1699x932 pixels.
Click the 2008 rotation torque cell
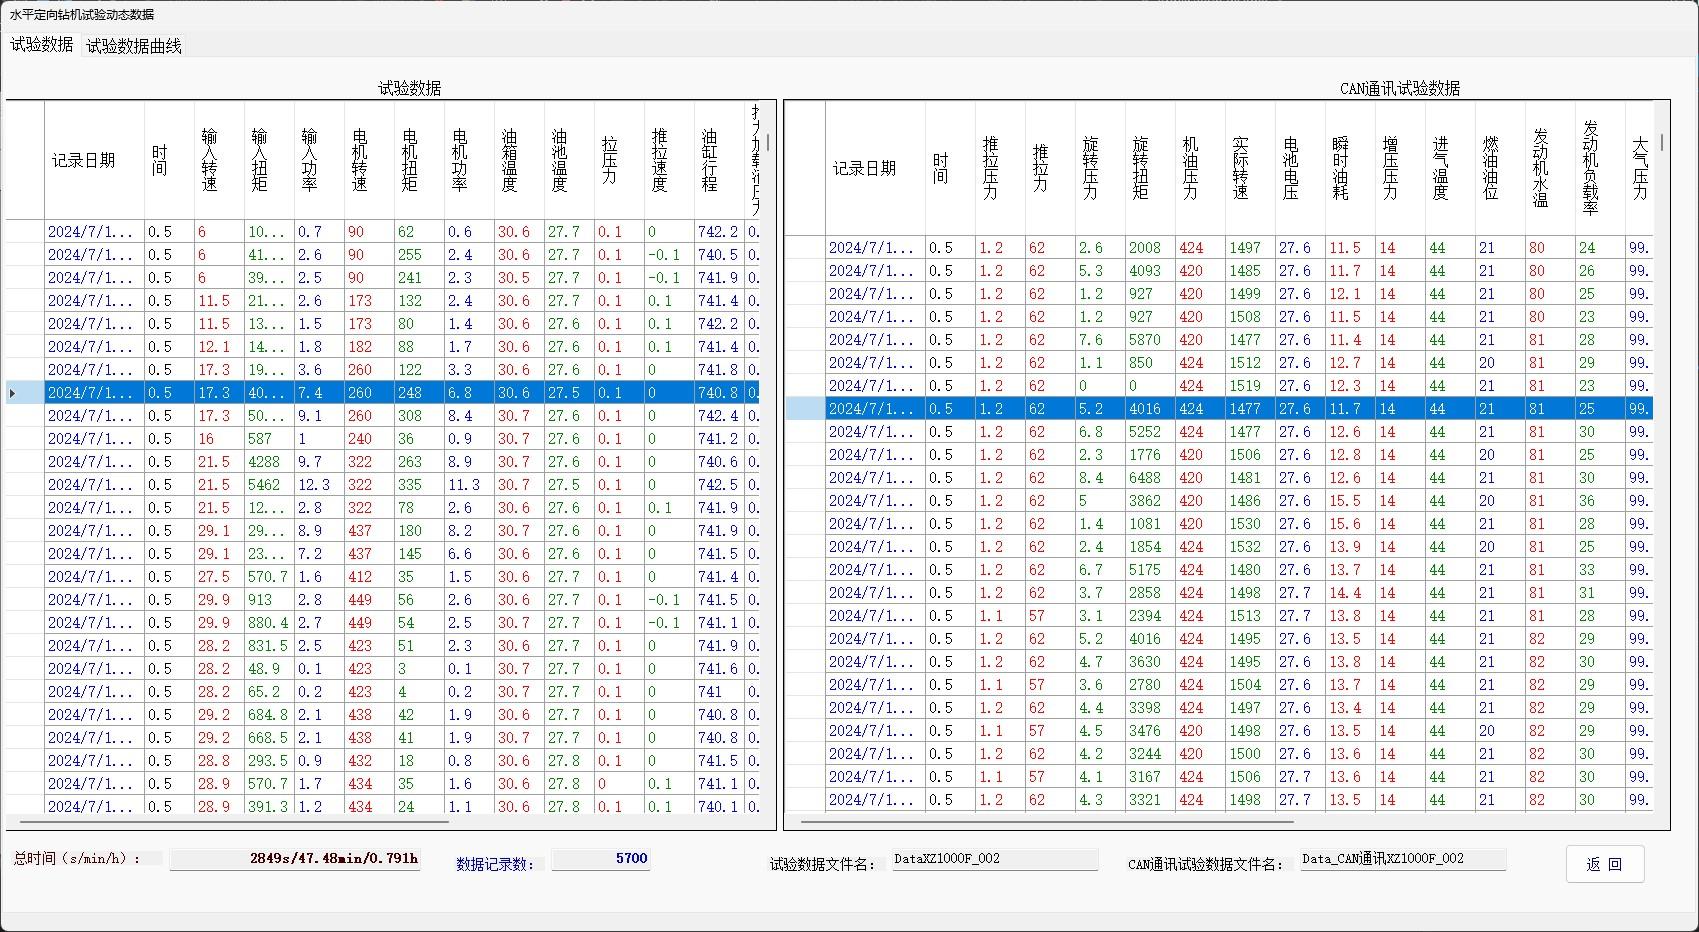(x=1150, y=248)
